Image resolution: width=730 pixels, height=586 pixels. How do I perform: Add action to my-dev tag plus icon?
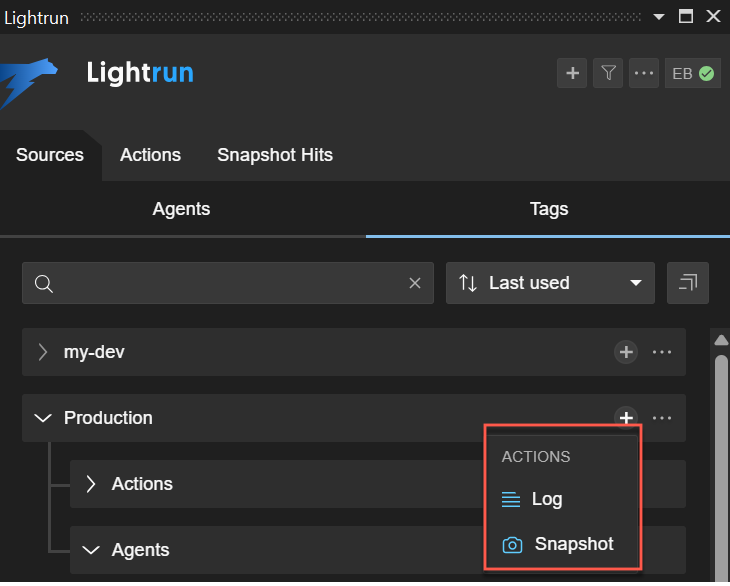(x=626, y=352)
